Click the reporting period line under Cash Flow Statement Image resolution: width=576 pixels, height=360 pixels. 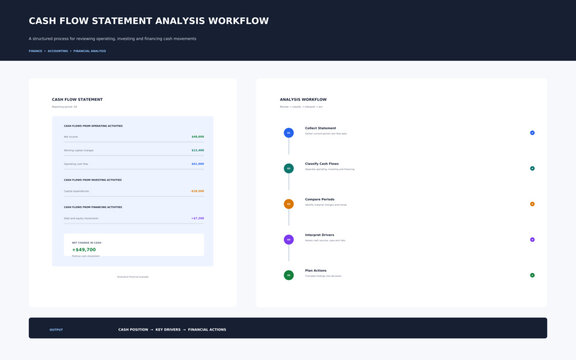coord(64,107)
